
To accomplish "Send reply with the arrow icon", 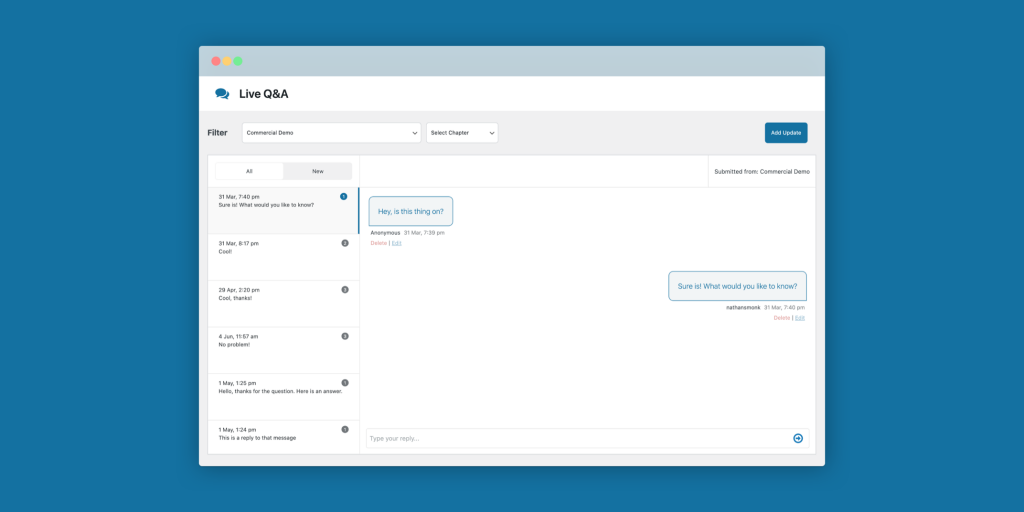I will pyautogui.click(x=797, y=438).
